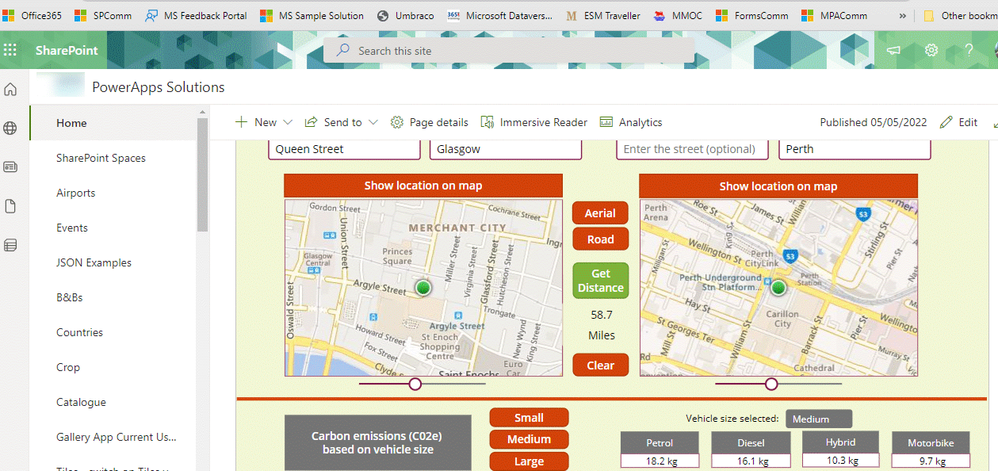Click the home icon in the left rail
The image size is (998, 471).
click(10, 90)
